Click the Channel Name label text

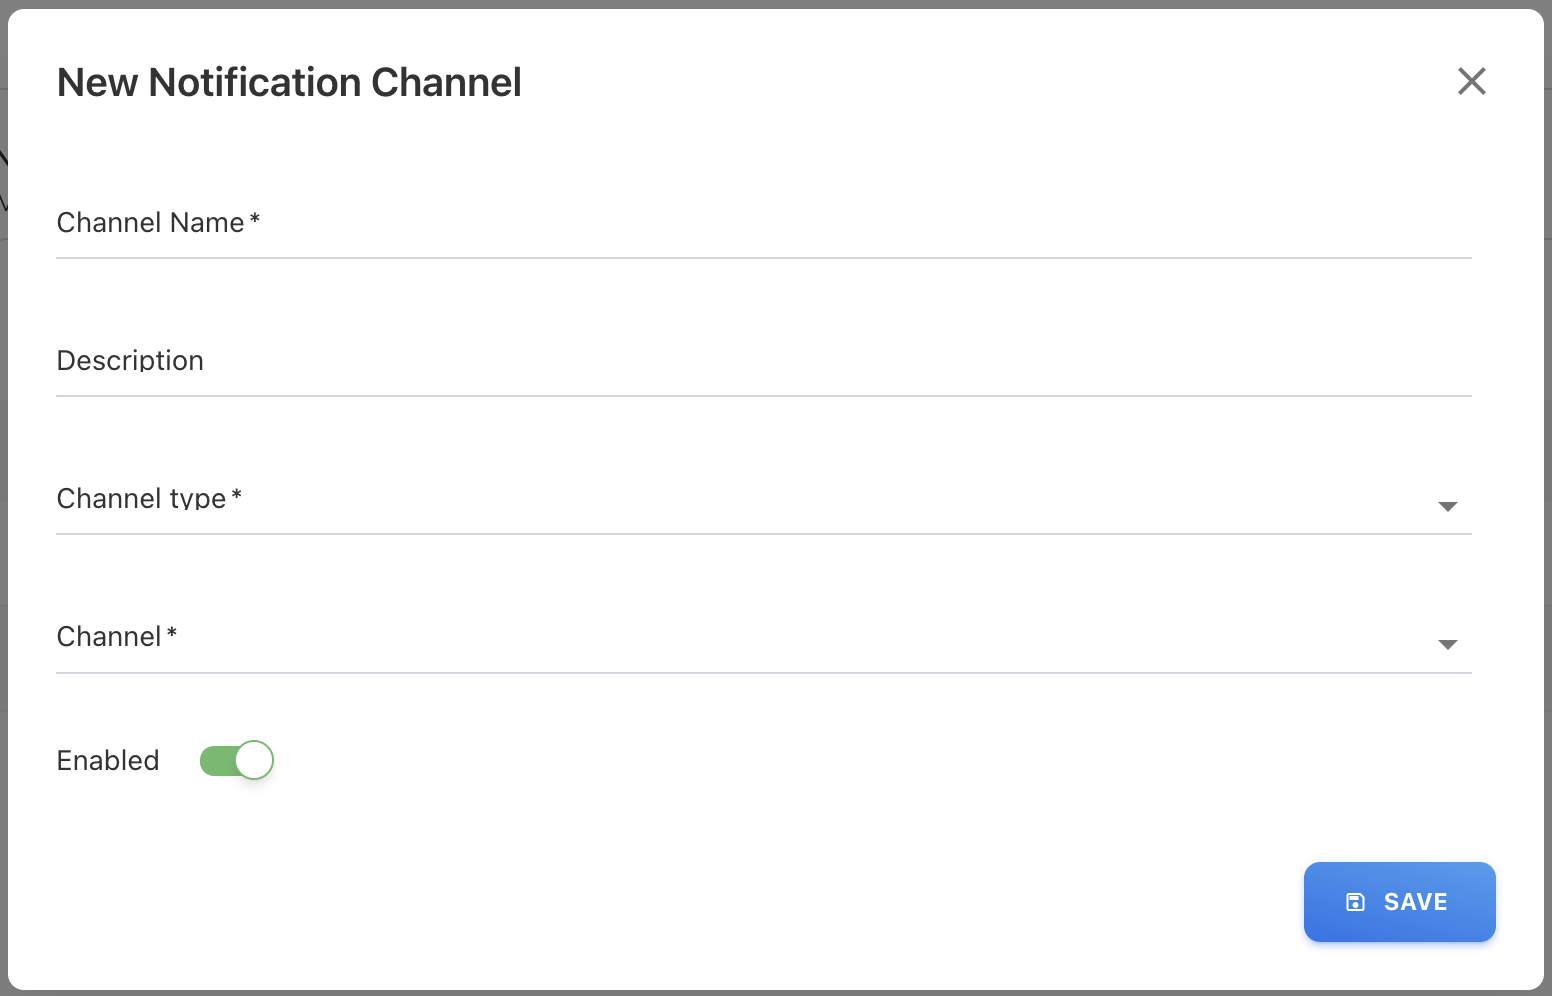[x=151, y=222]
